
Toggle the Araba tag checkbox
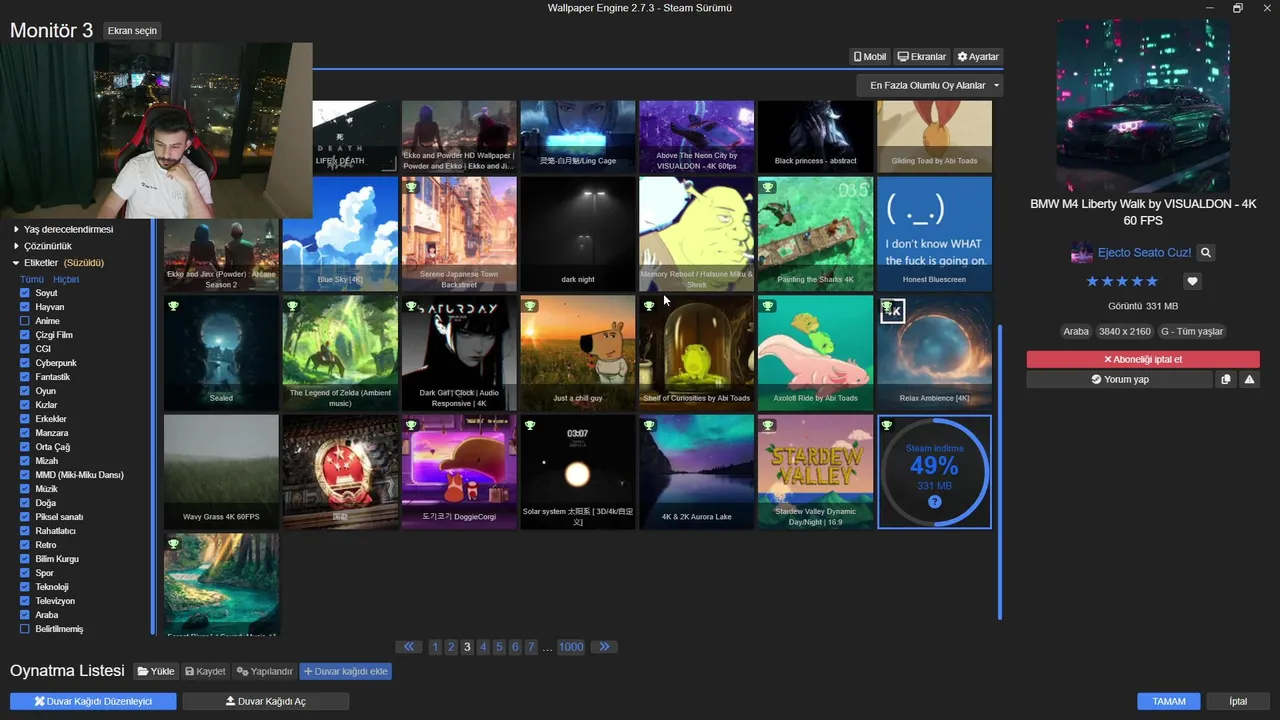(x=25, y=615)
